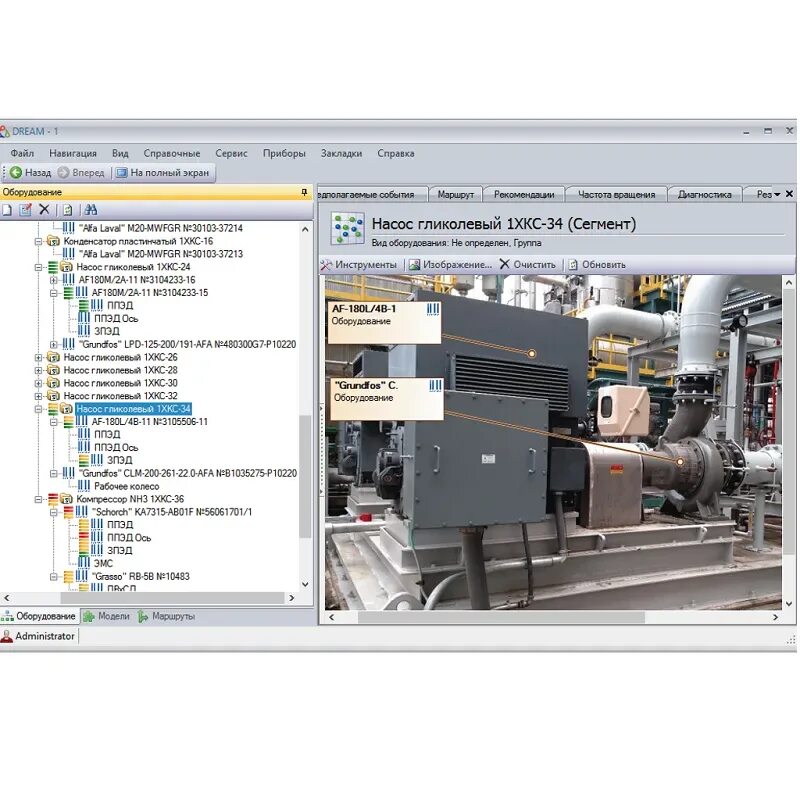
Task: Click the orange hotspot marker on the motor
Action: pos(532,354)
